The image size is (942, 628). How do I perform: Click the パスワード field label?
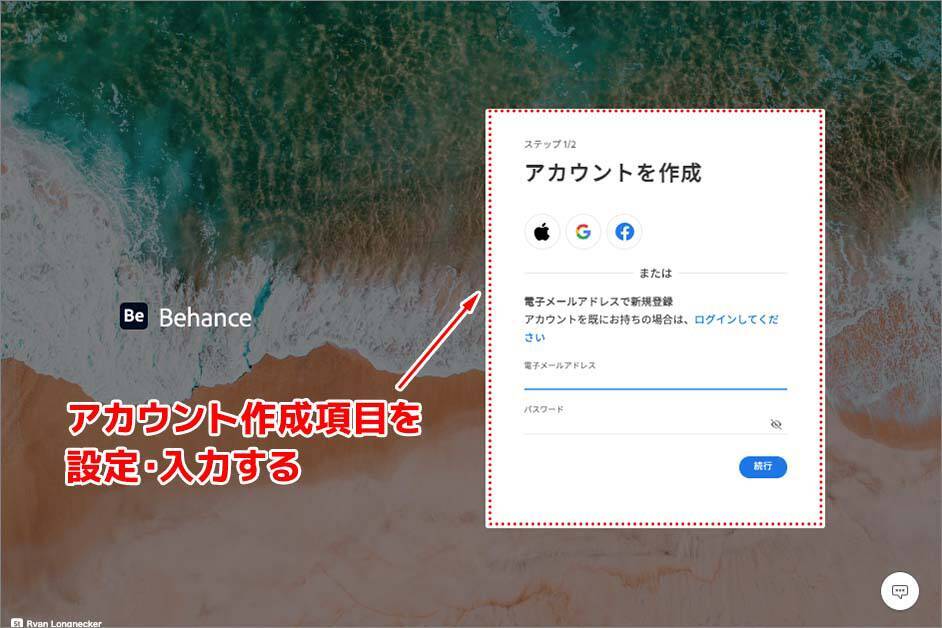click(x=544, y=409)
